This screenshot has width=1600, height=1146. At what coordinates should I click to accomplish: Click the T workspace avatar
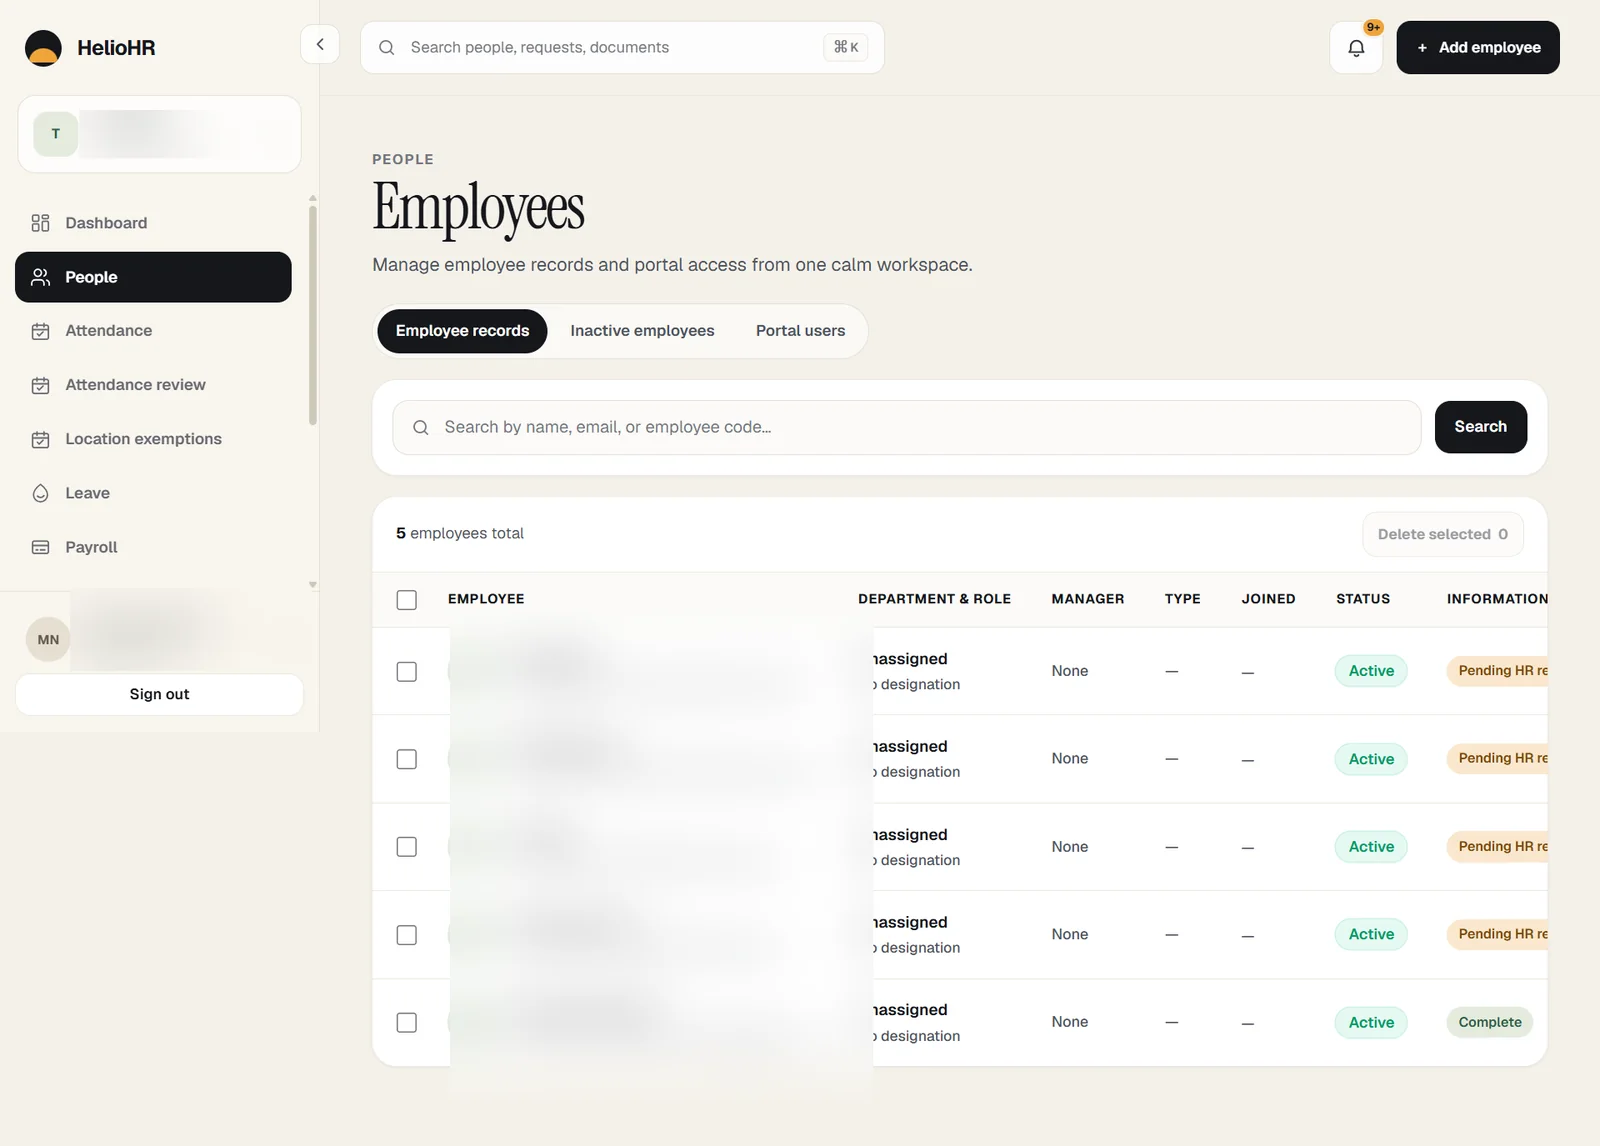coord(56,134)
